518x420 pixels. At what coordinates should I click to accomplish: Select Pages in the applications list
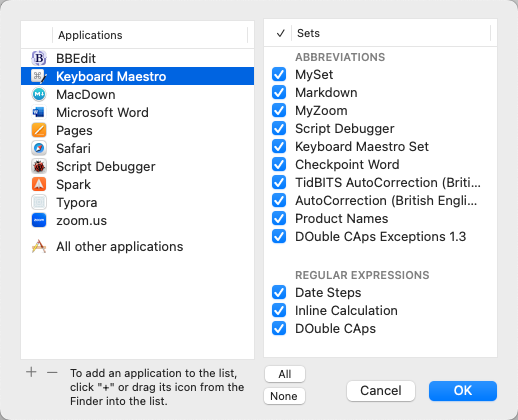tap(137, 130)
